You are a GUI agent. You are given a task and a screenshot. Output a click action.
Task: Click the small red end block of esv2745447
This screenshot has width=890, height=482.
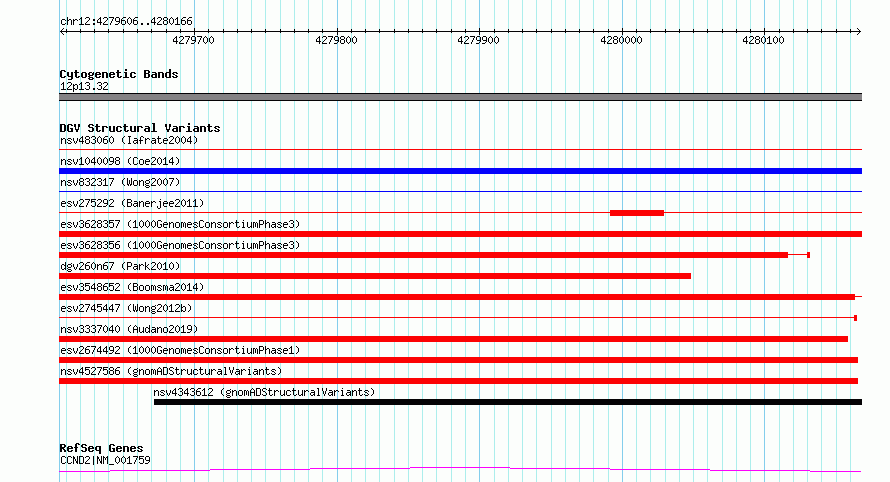point(855,318)
